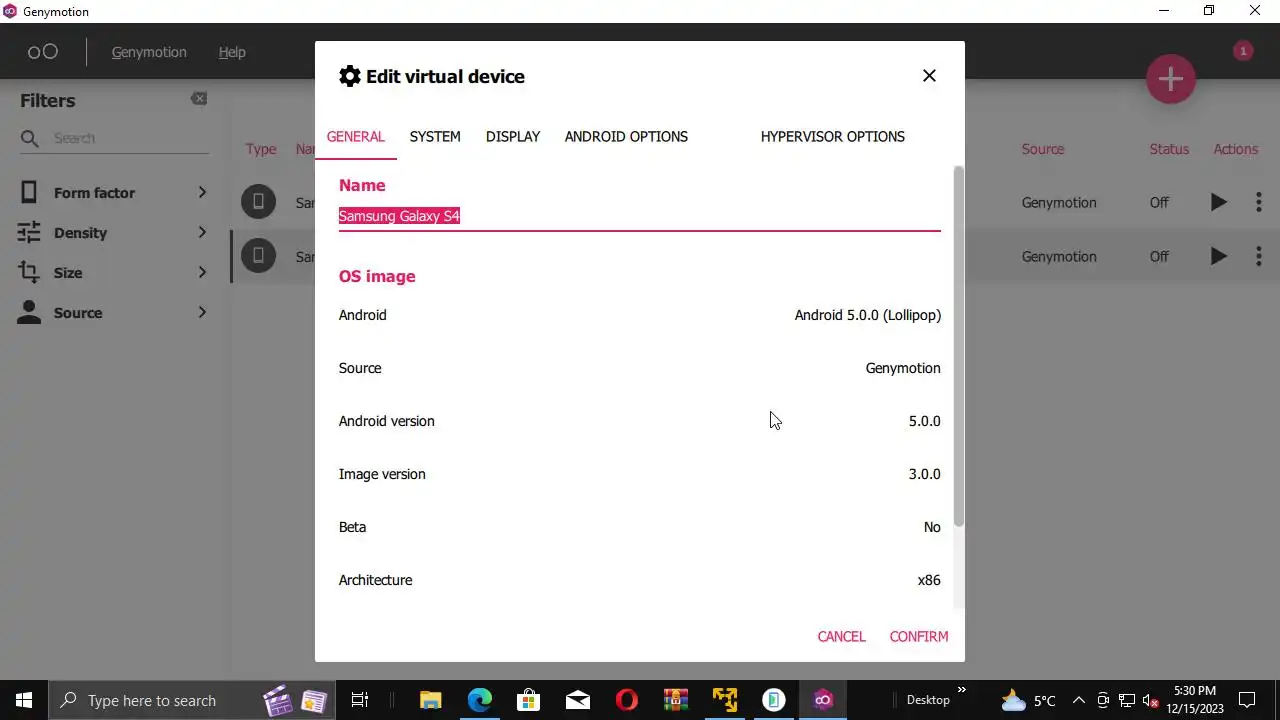Screen dimensions: 1280x720
Task: Click the filter Search field
Action: 130,138
